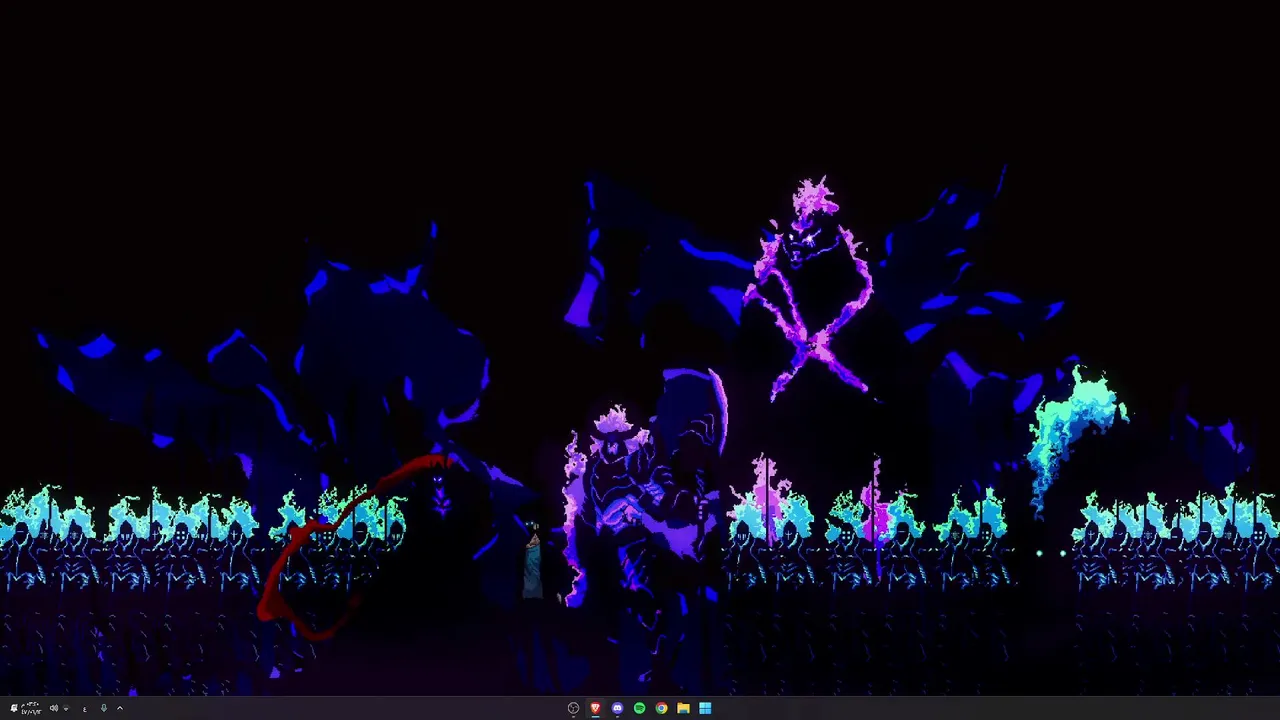Open Brave browser from the taskbar
1280x720 pixels.
click(x=595, y=708)
